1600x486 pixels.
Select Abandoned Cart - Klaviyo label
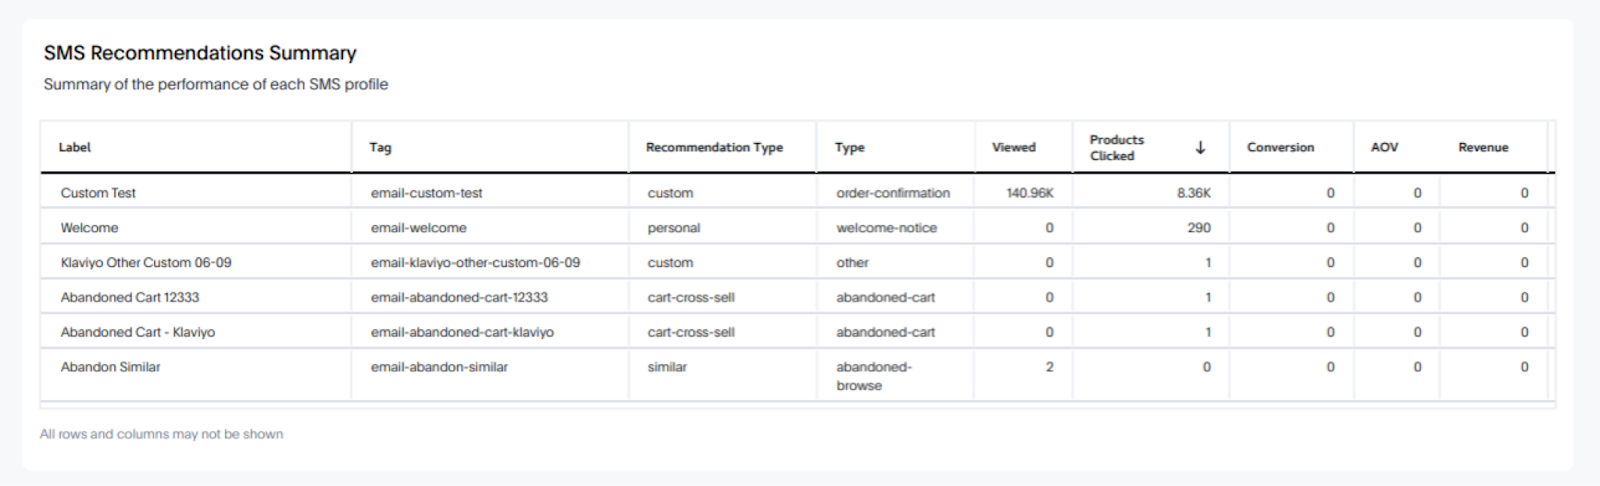[138, 332]
